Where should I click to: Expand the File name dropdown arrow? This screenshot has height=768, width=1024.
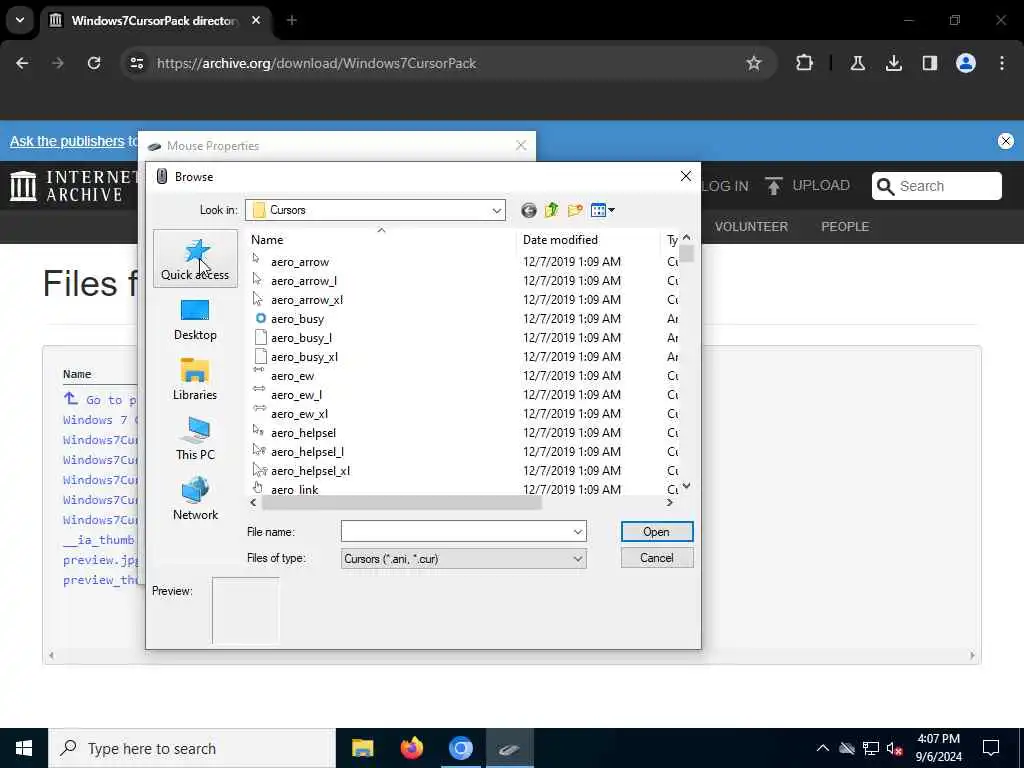pyautogui.click(x=577, y=532)
